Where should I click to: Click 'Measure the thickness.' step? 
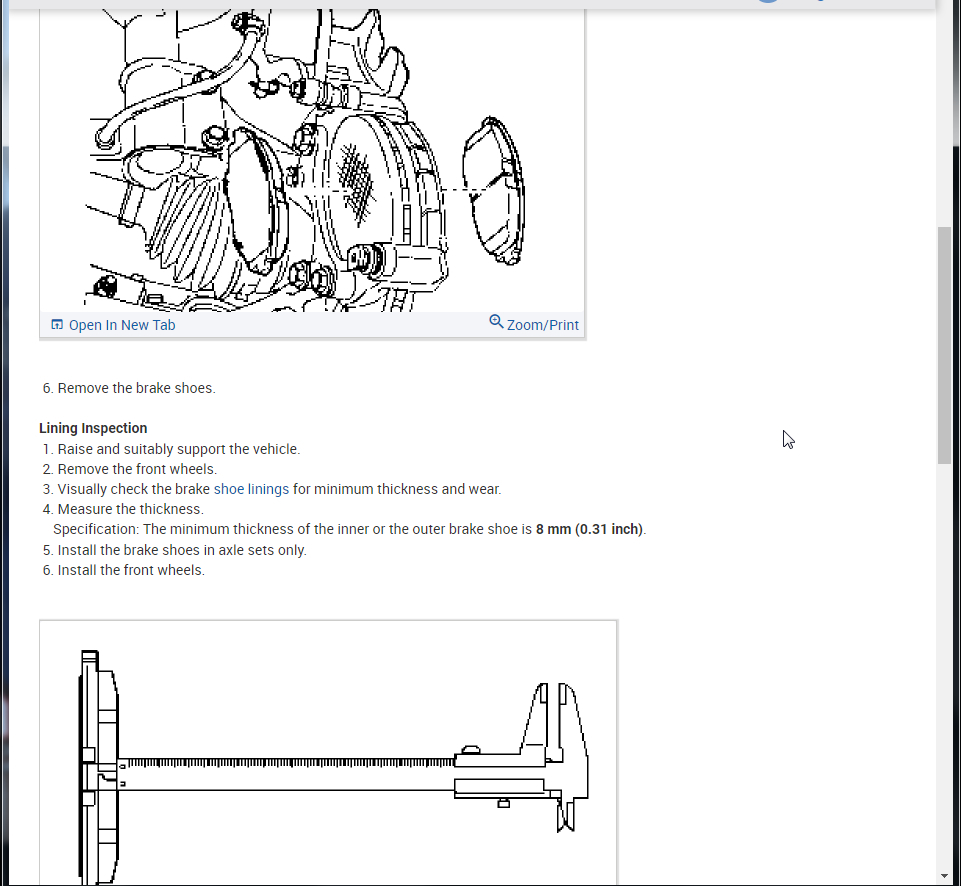131,509
